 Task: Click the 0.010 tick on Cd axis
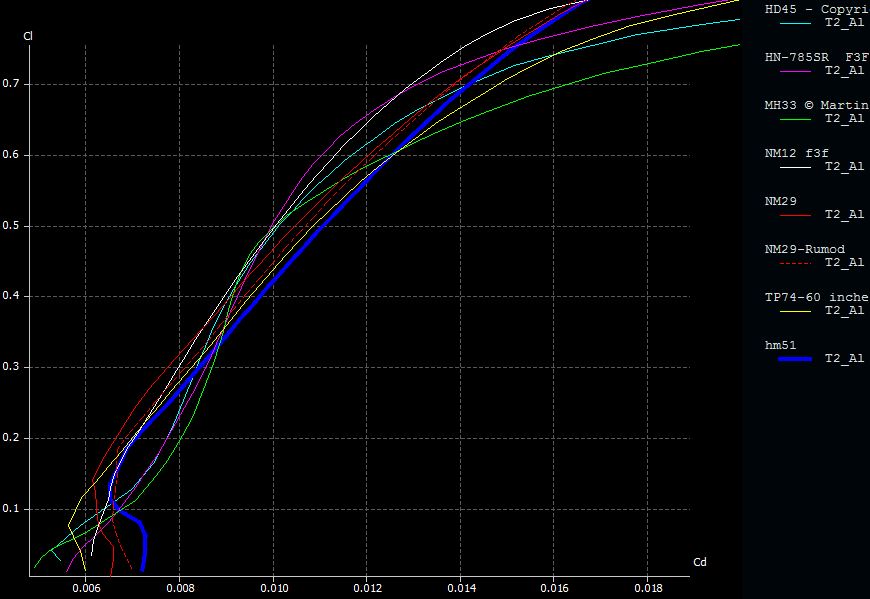click(x=273, y=589)
